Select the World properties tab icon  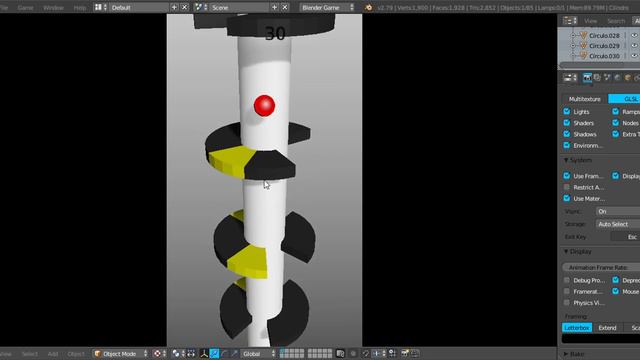[618, 78]
